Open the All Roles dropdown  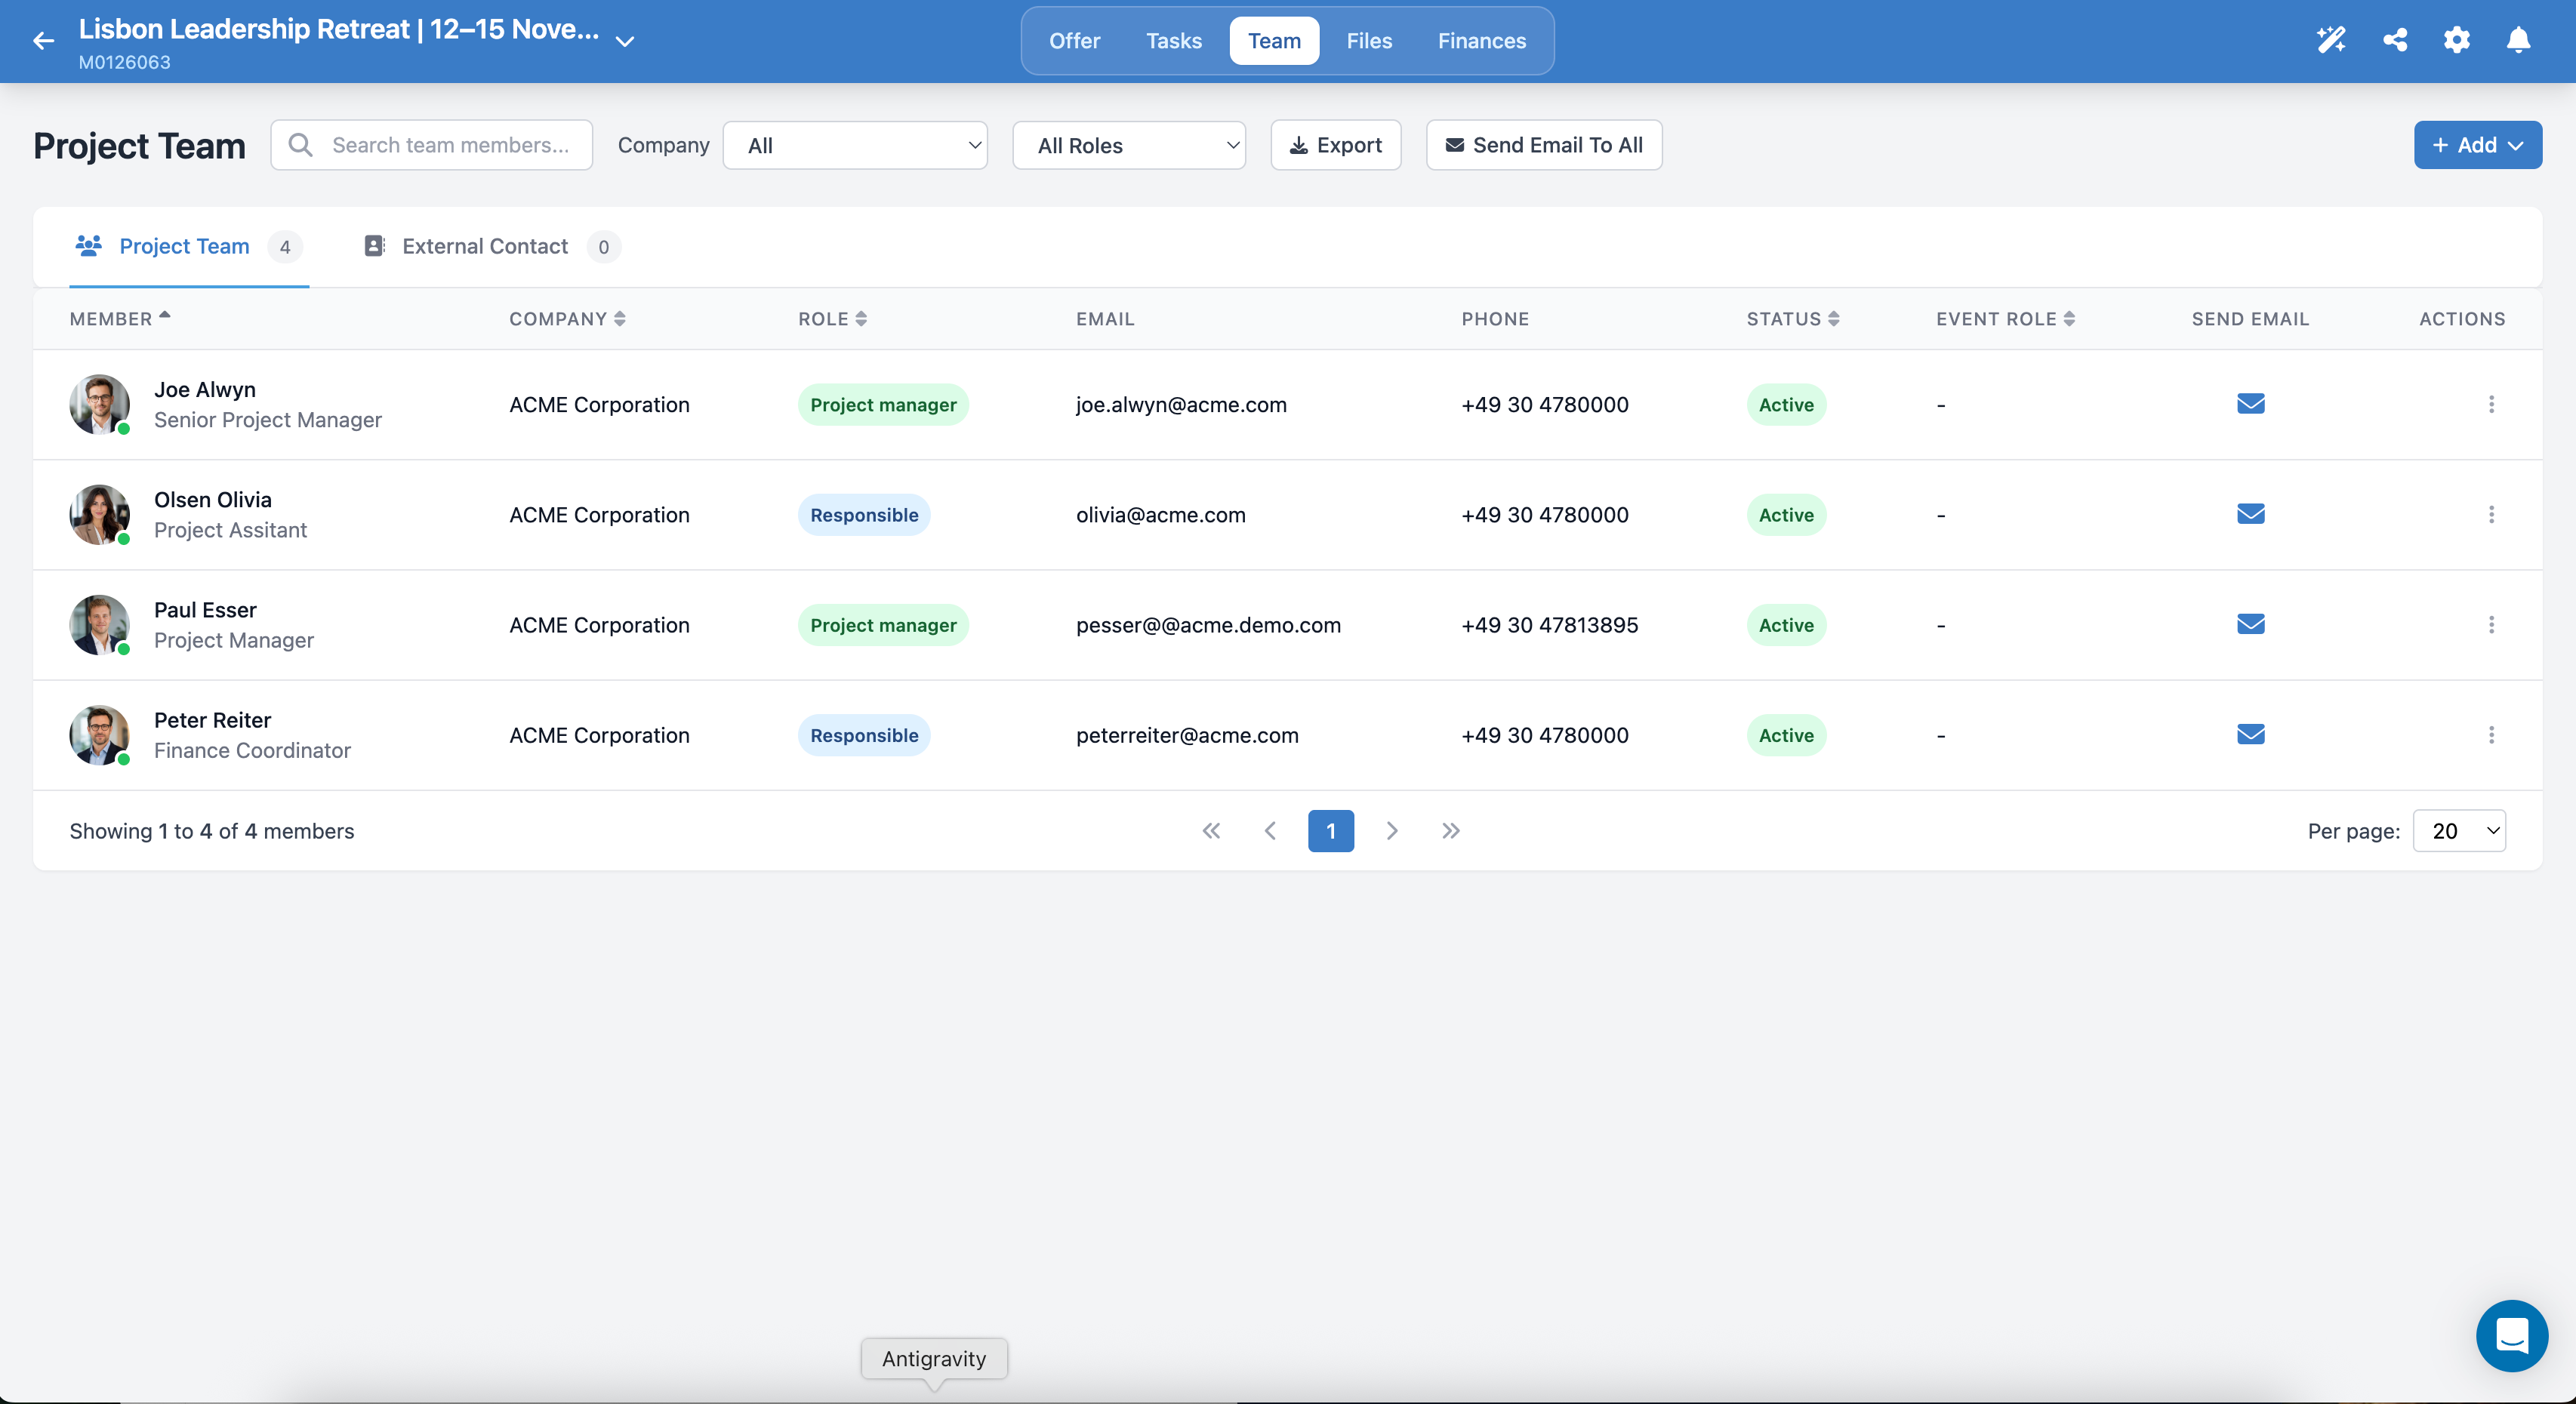click(1129, 145)
